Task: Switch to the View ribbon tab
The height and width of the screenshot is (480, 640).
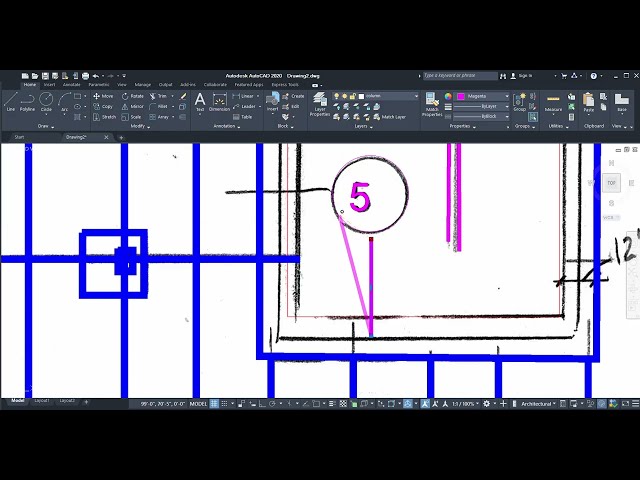Action: tap(122, 85)
